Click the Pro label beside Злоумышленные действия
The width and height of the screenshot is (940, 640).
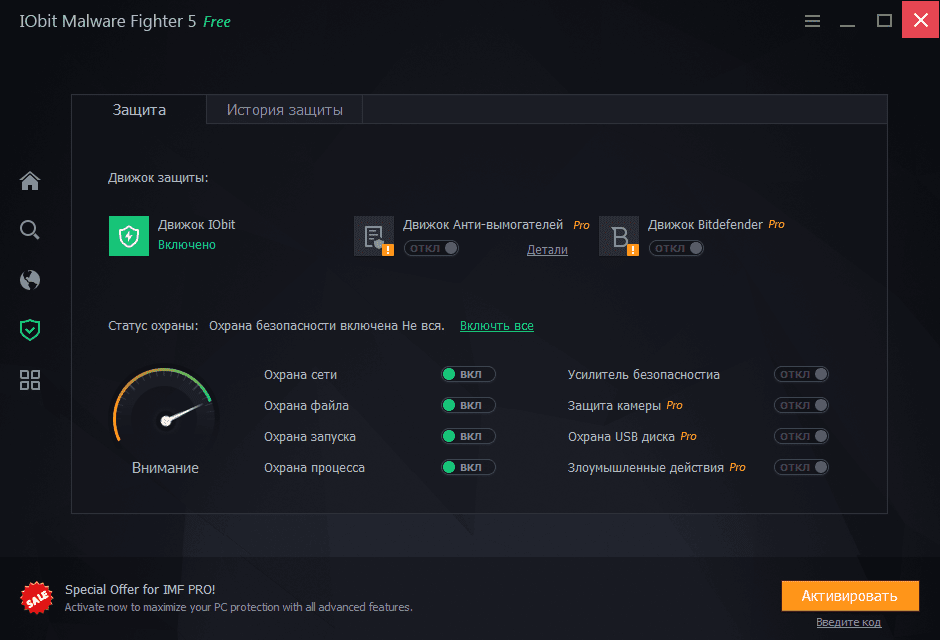737,467
